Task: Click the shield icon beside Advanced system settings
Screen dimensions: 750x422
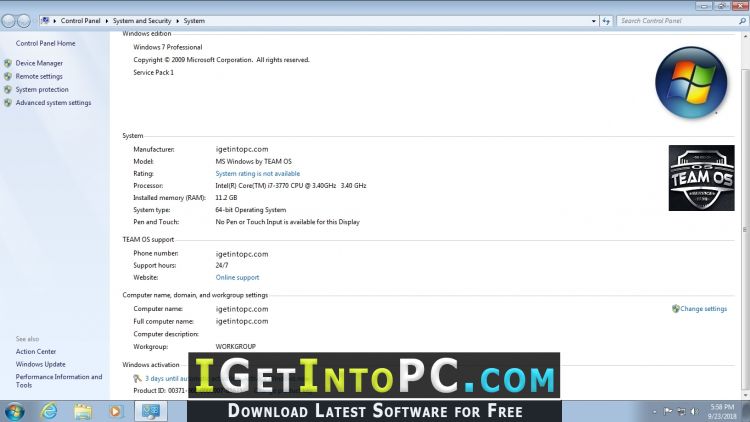Action: [x=8, y=103]
